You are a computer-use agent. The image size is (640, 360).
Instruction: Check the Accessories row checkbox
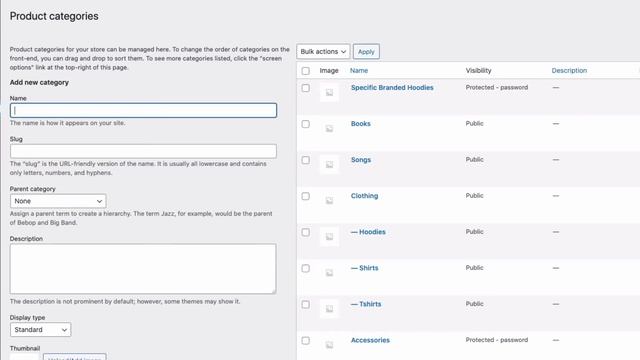point(305,340)
